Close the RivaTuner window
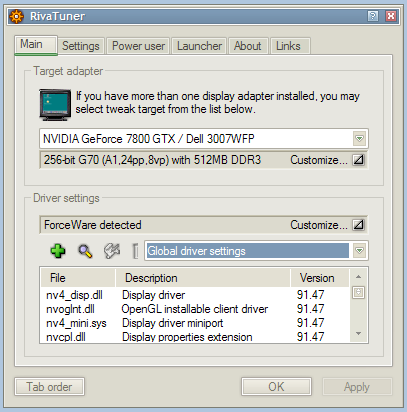The width and height of the screenshot is (407, 412). pos(391,16)
